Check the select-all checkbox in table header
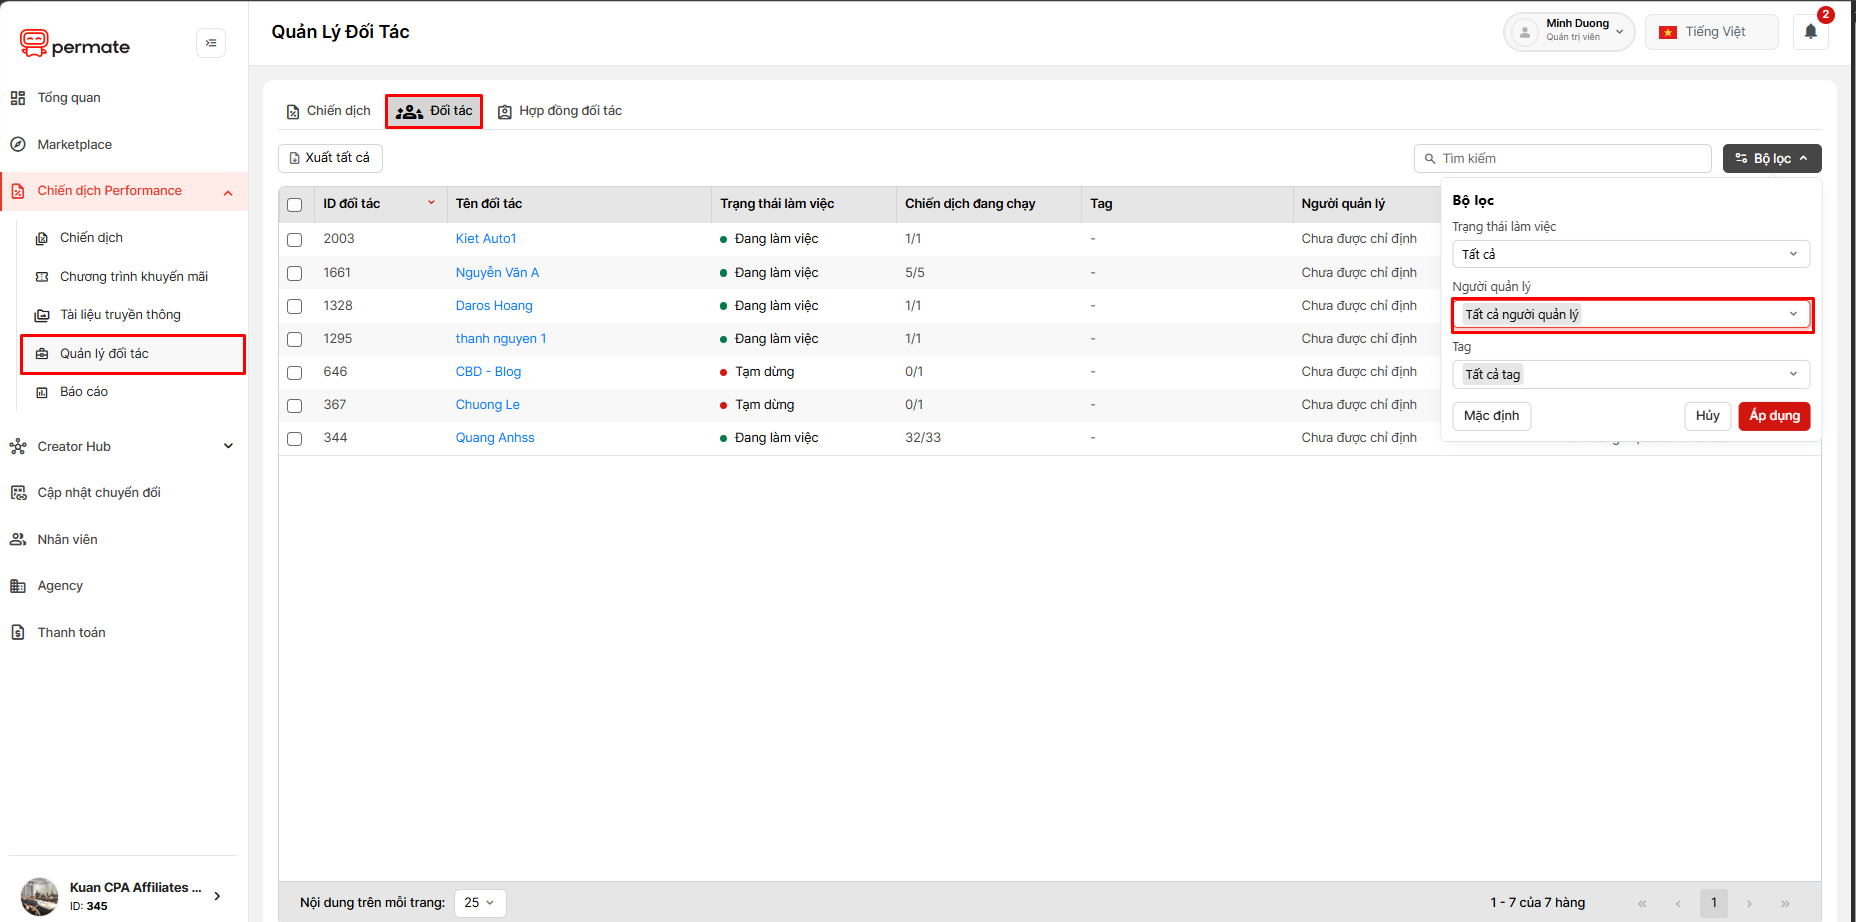 tap(294, 205)
